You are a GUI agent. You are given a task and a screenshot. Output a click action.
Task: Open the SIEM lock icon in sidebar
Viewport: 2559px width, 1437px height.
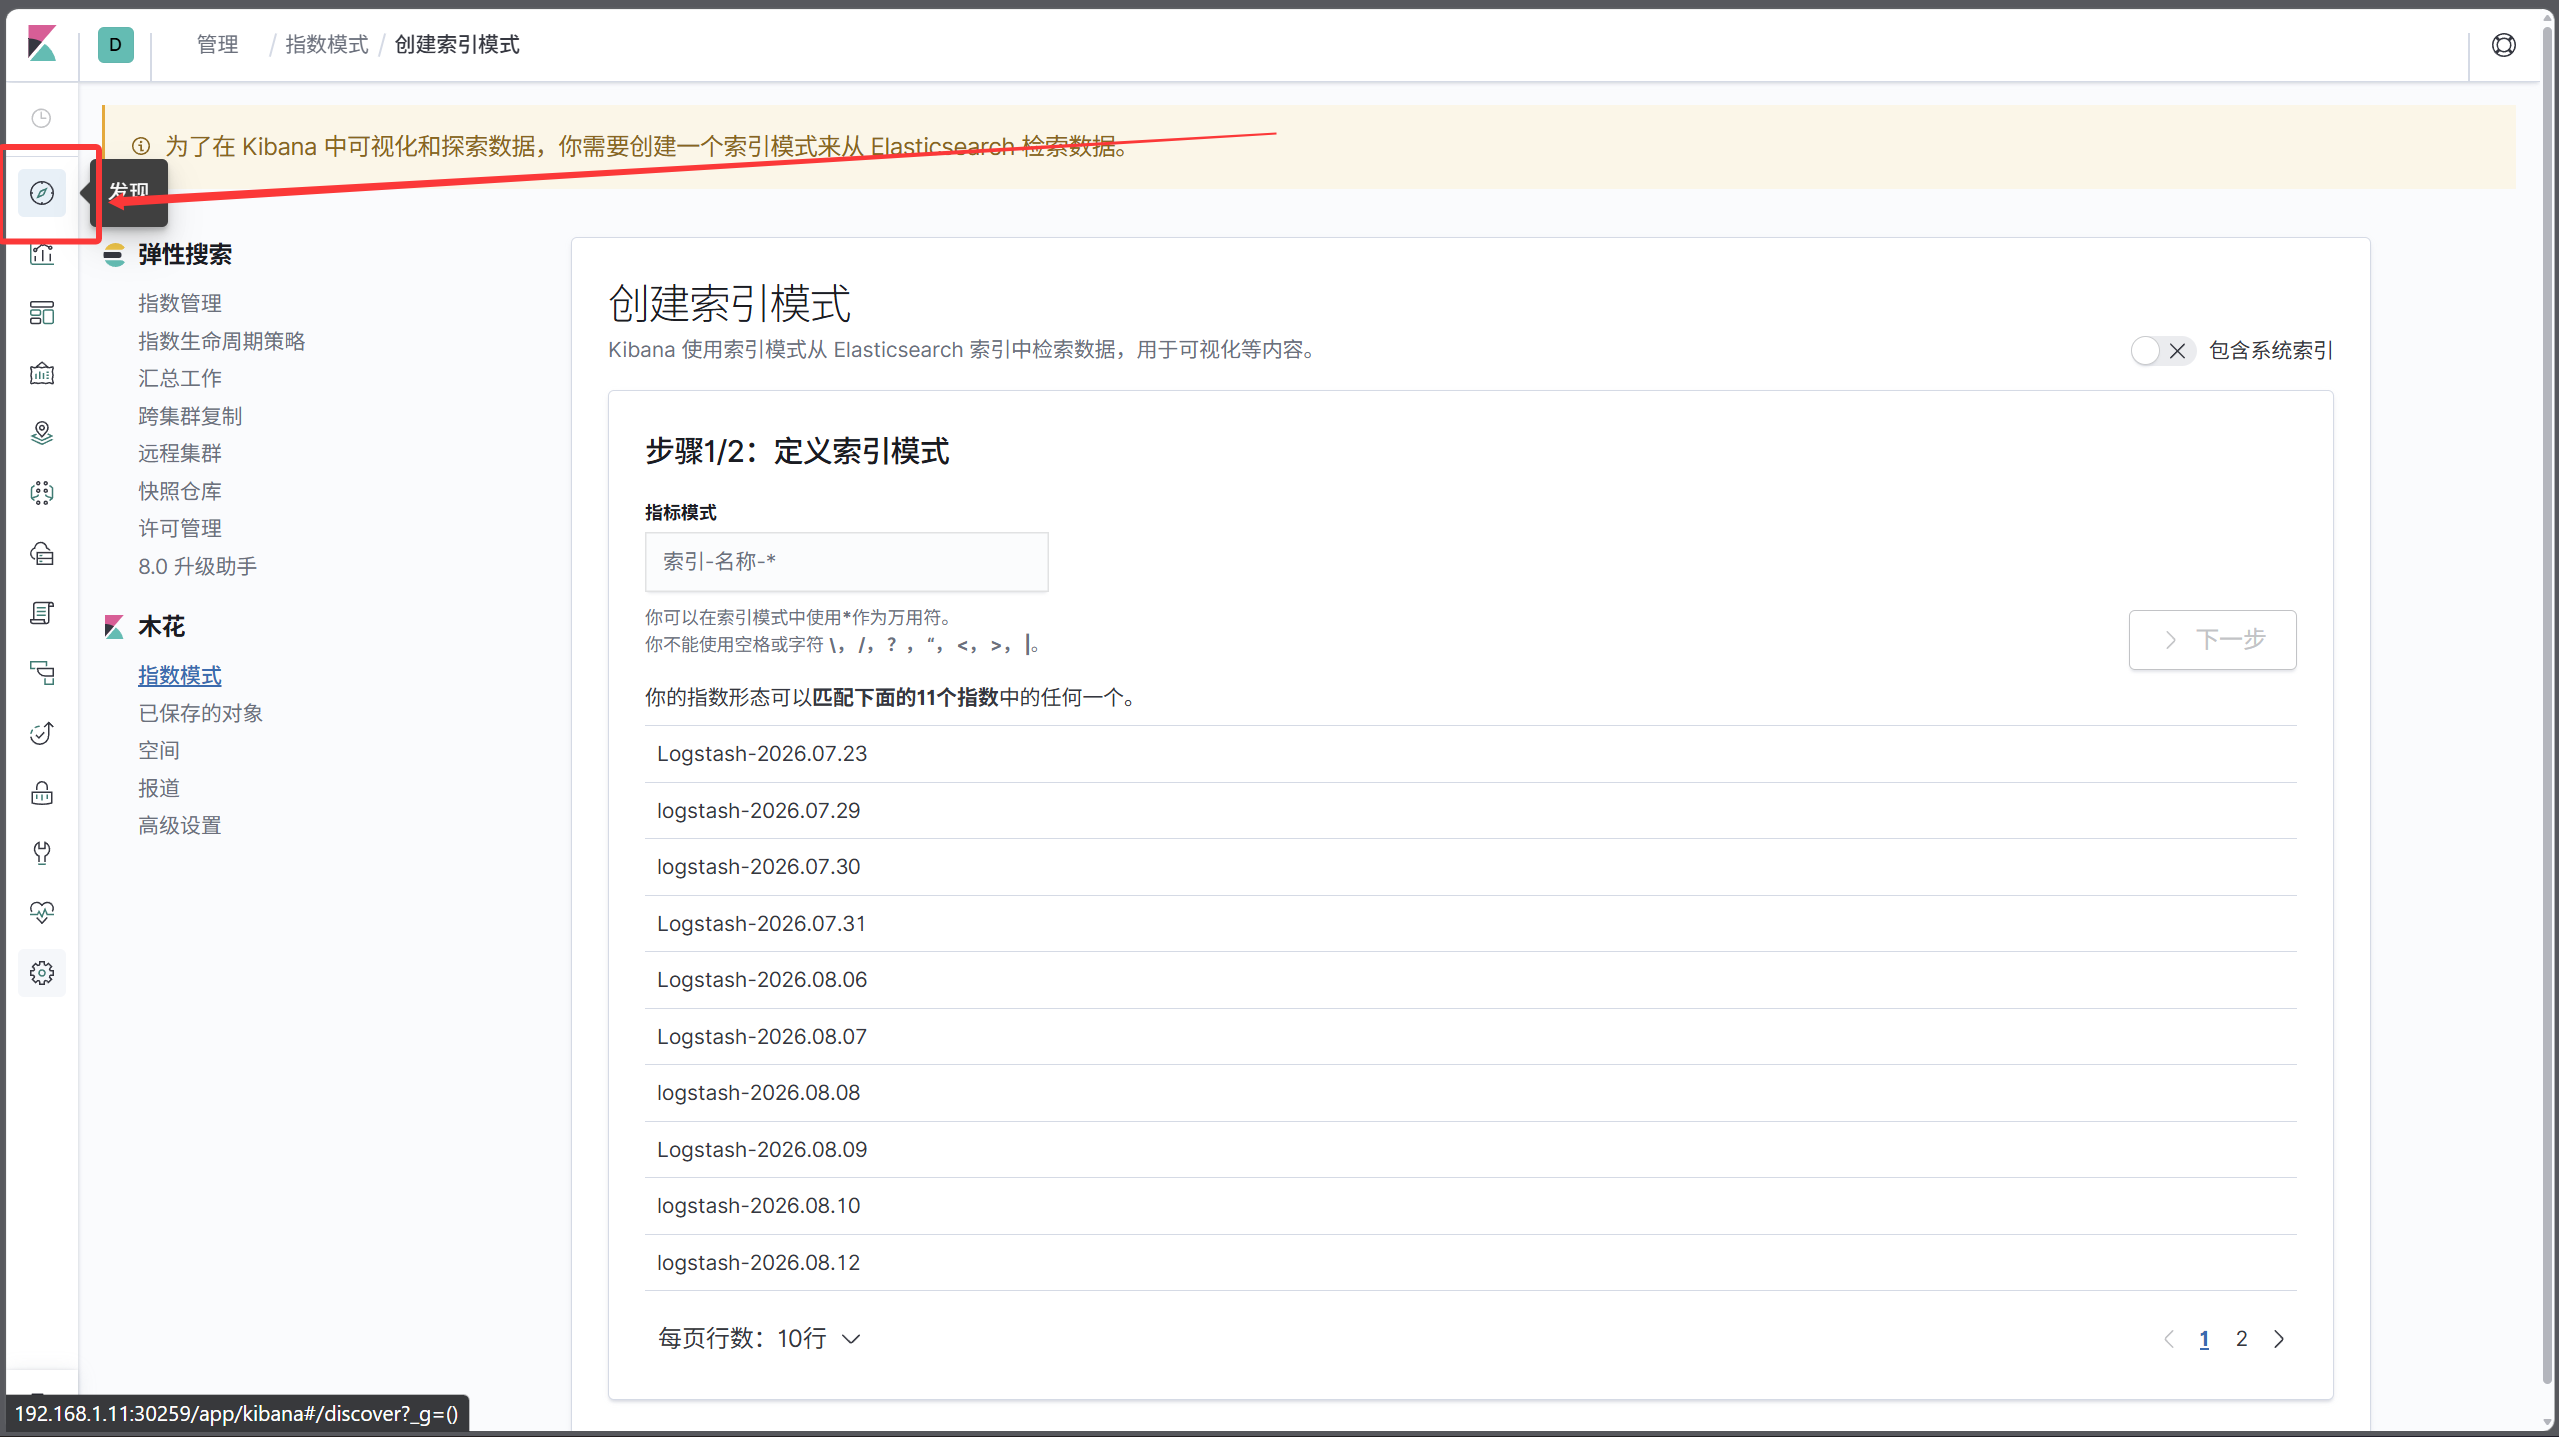click(42, 793)
